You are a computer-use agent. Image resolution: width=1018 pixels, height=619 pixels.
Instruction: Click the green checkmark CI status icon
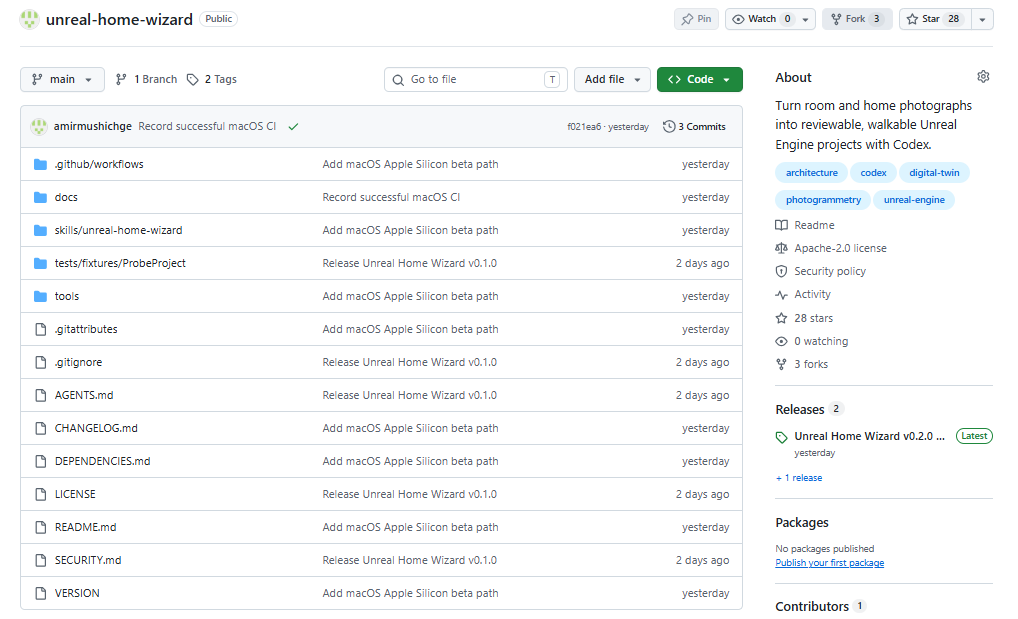pos(293,127)
